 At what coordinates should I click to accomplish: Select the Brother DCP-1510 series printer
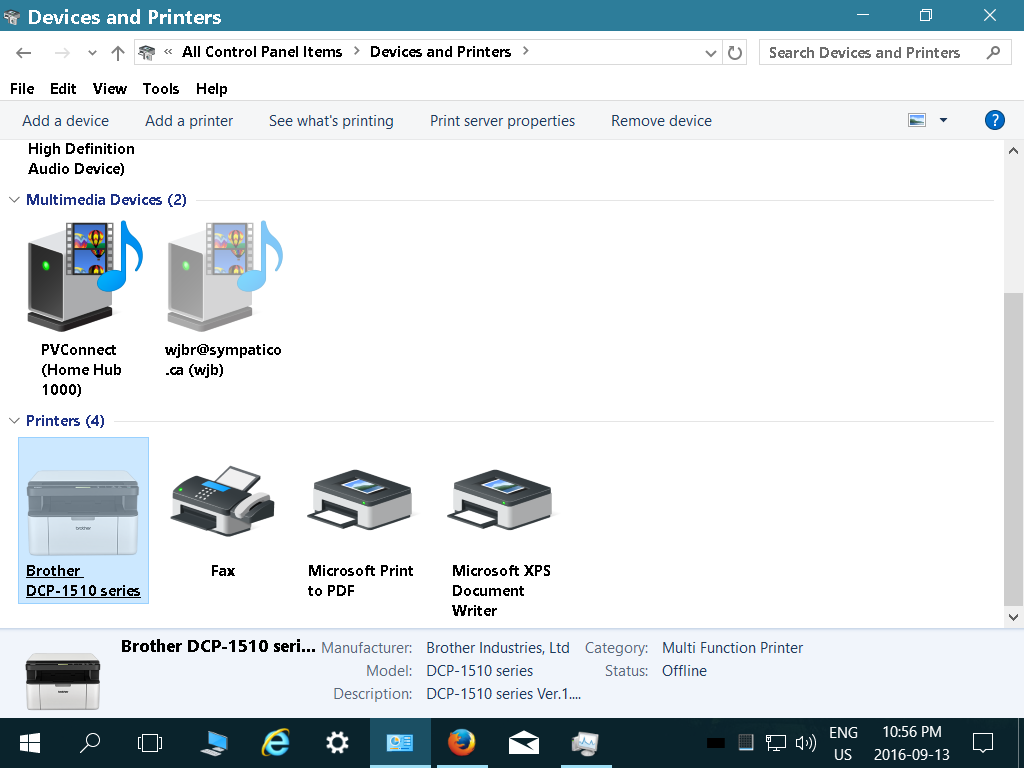[x=84, y=520]
